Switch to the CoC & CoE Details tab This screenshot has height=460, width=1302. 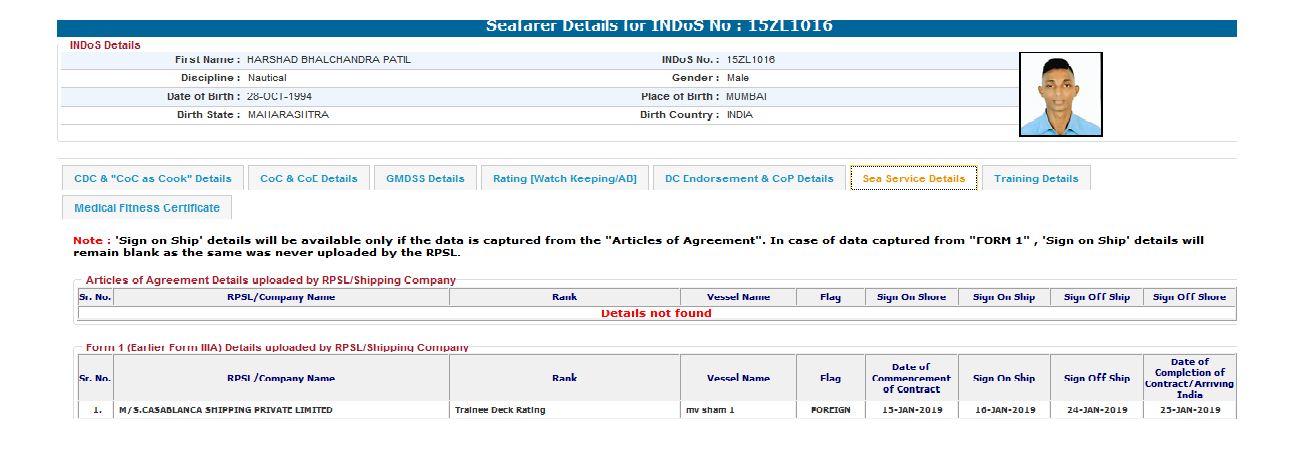coord(308,178)
